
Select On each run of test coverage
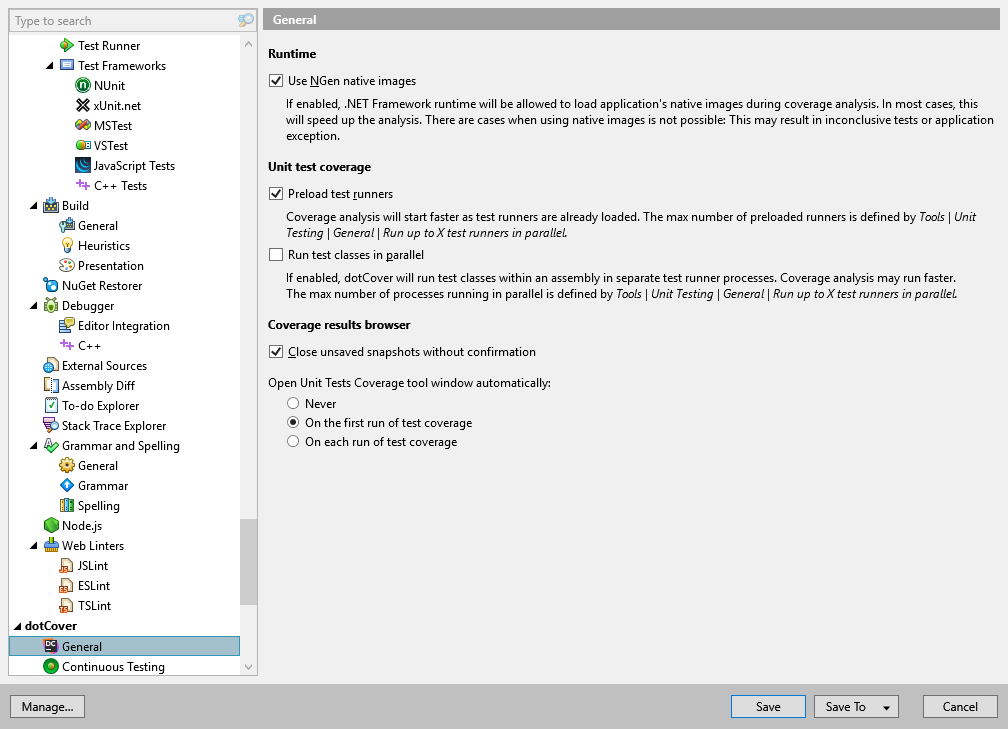pyautogui.click(x=293, y=442)
